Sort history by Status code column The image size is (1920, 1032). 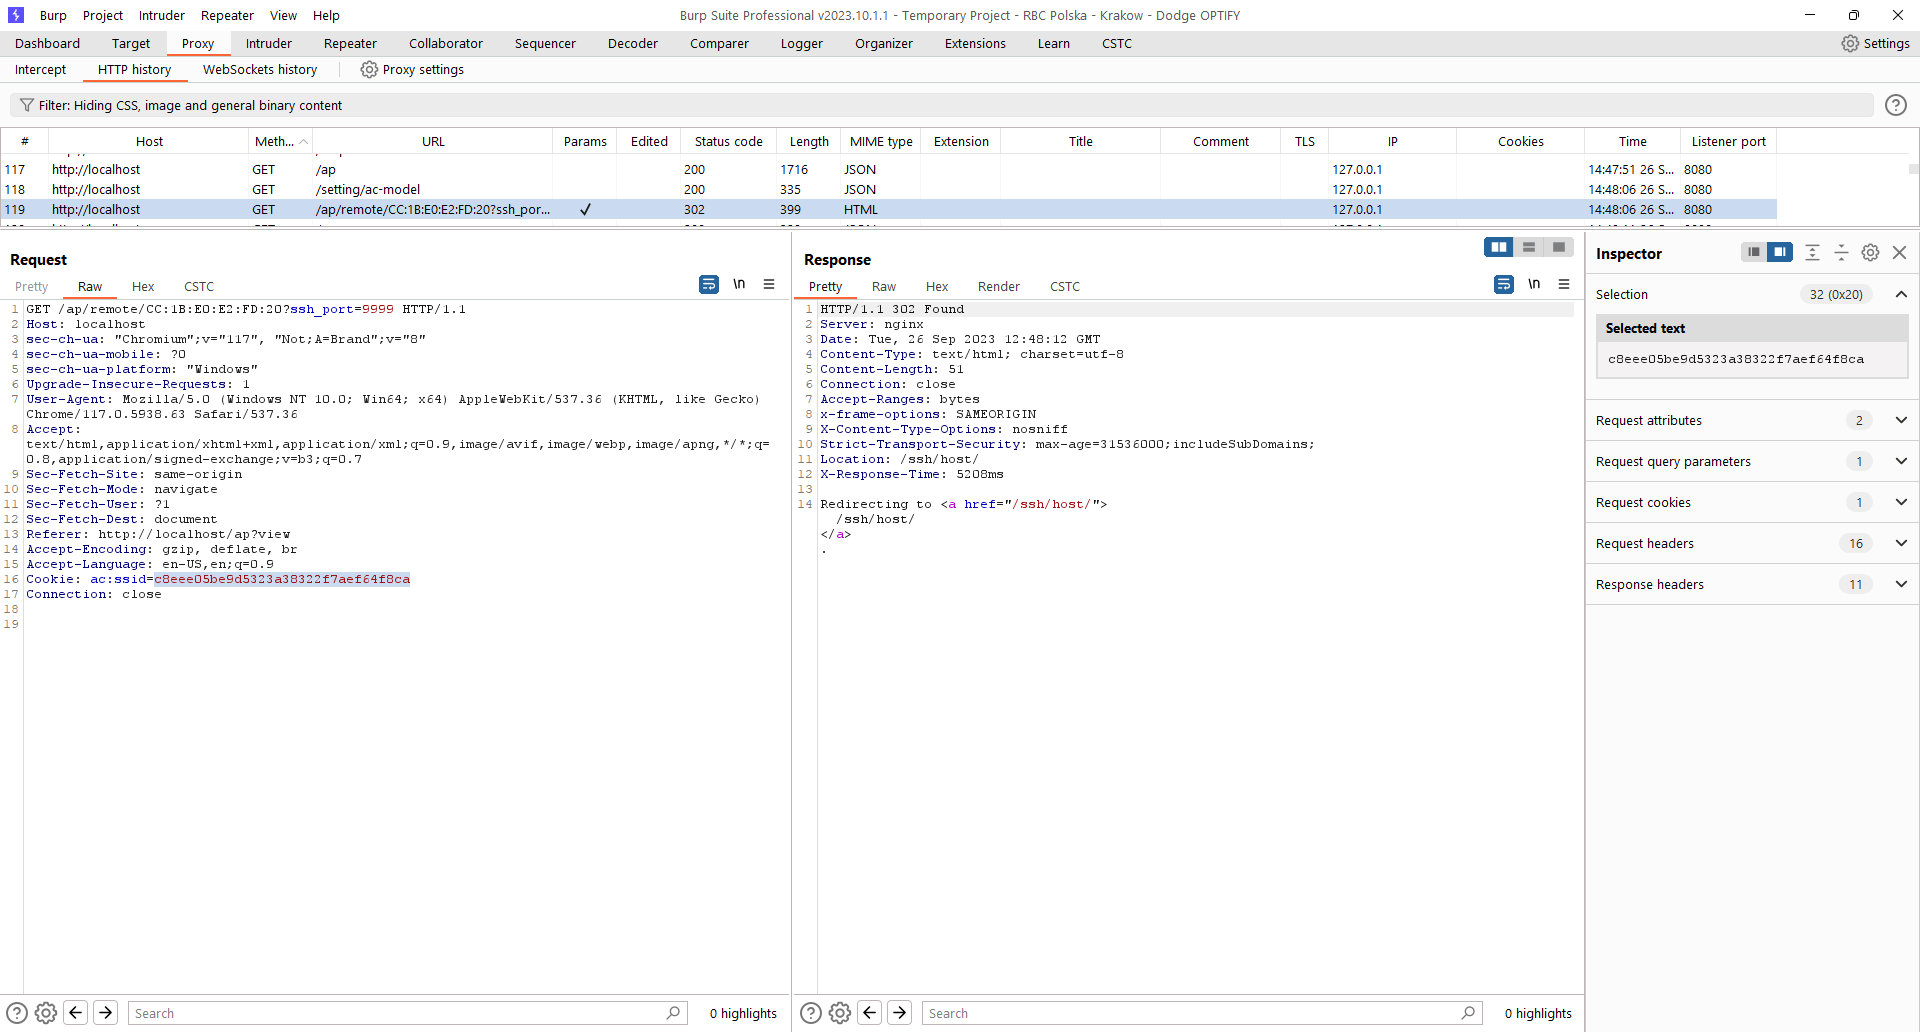click(x=729, y=141)
